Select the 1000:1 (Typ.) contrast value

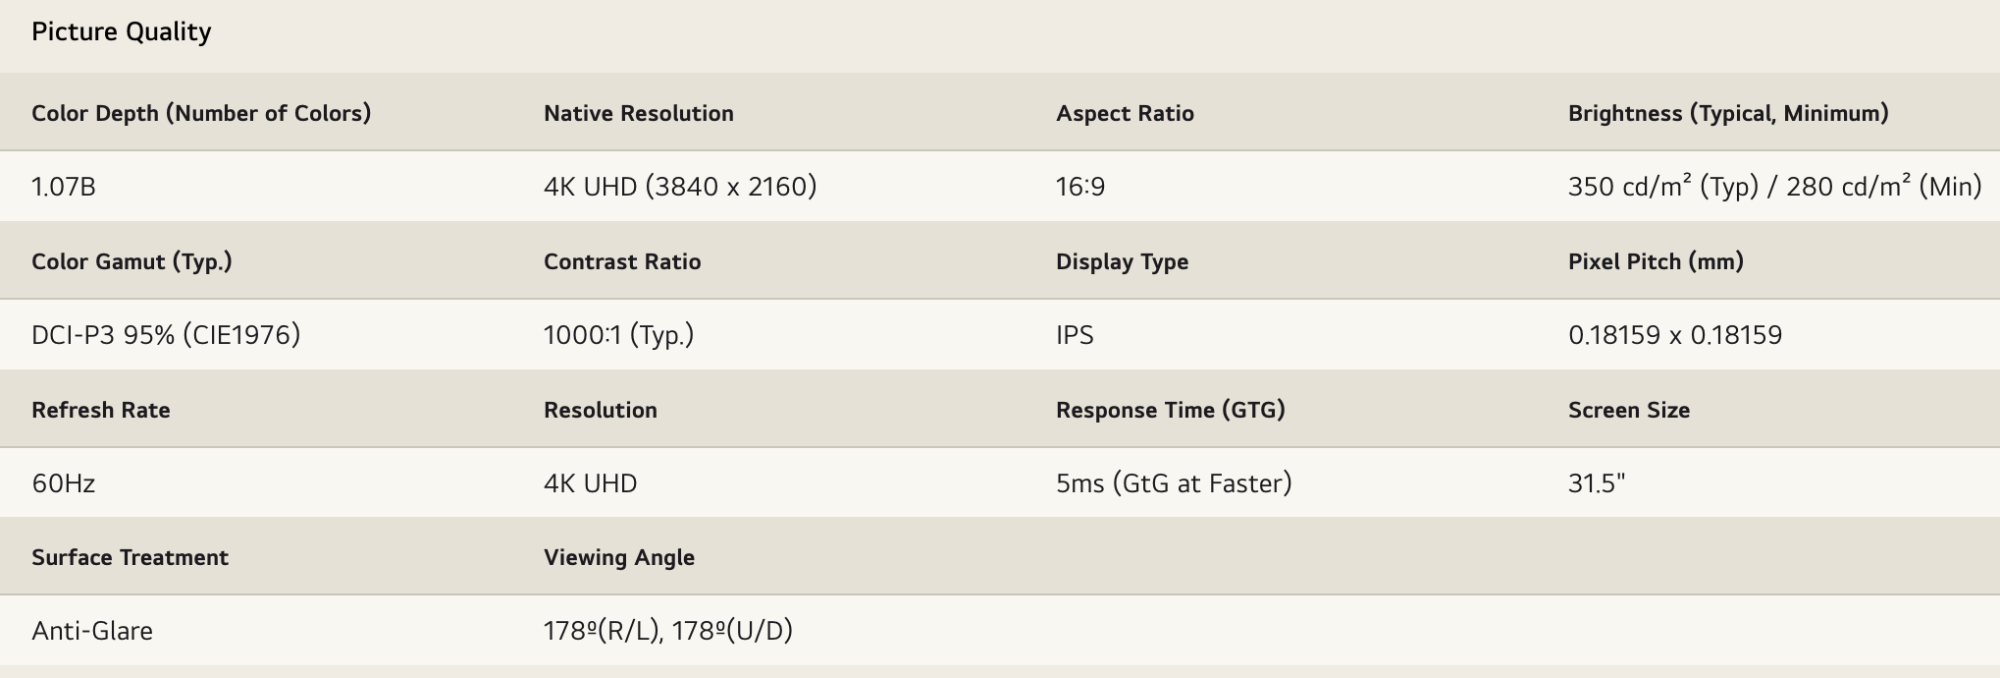tap(618, 335)
